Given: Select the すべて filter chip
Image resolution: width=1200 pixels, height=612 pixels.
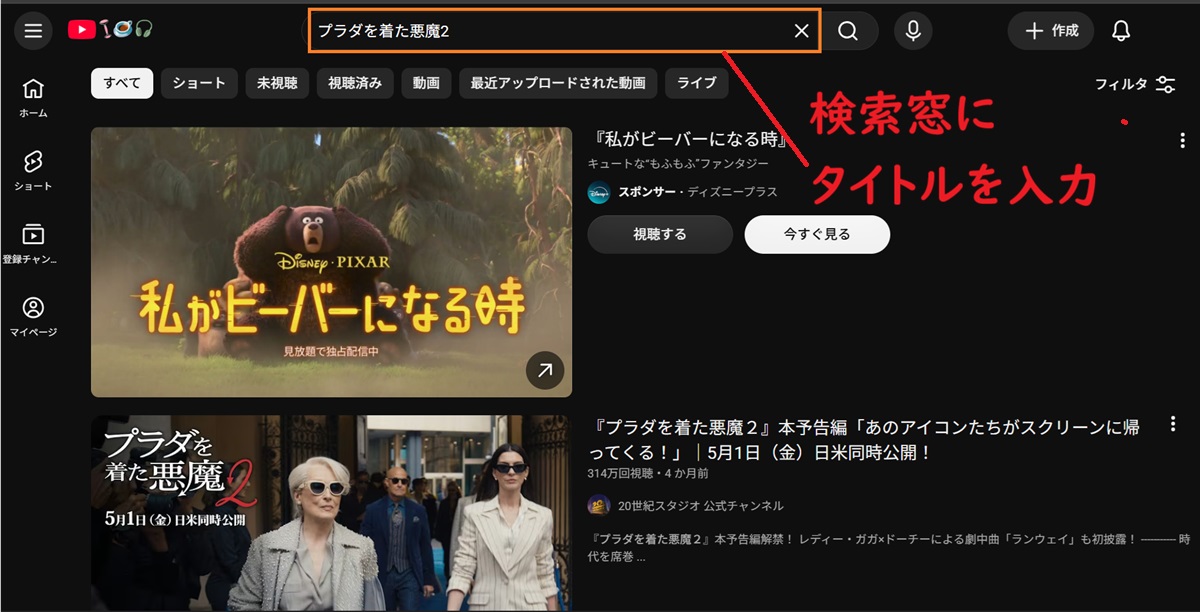Looking at the screenshot, I should click(x=122, y=83).
